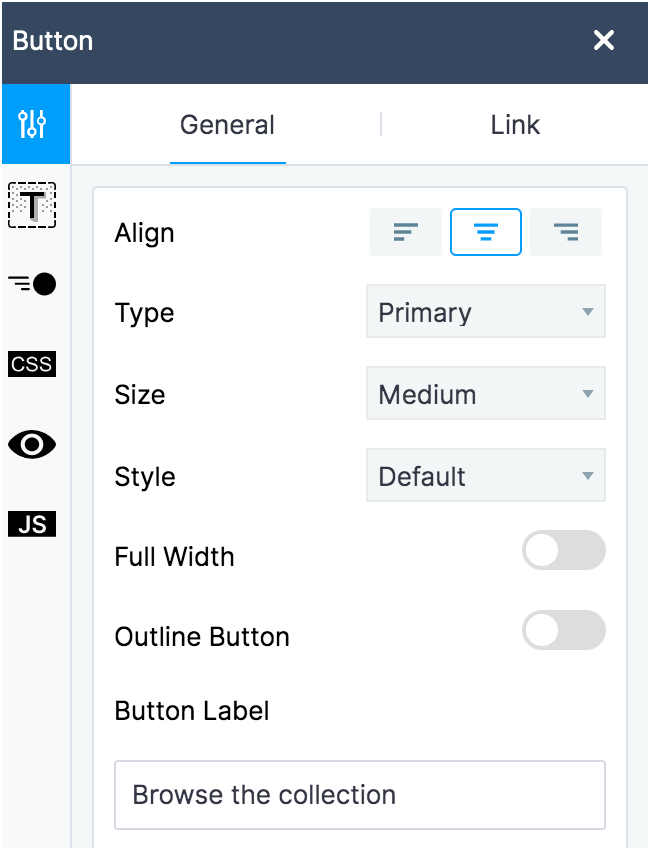Open the general settings sliders icon
The height and width of the screenshot is (850, 650).
click(x=33, y=125)
